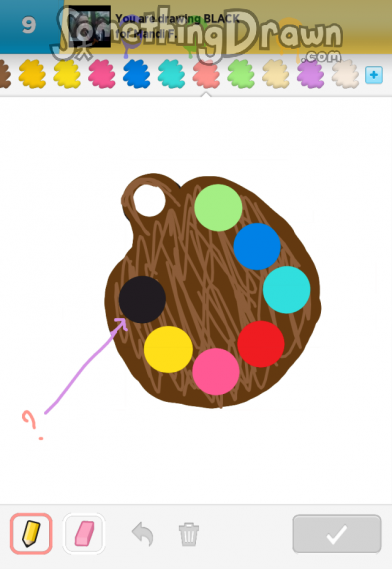The width and height of the screenshot is (392, 569).
Task: Pick the light green color swatch
Action: click(241, 74)
